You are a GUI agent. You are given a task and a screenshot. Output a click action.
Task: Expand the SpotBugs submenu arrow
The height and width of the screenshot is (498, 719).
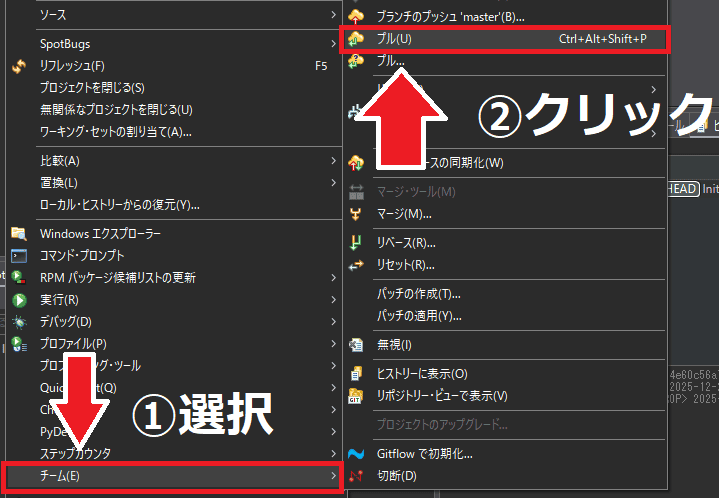tap(333, 44)
